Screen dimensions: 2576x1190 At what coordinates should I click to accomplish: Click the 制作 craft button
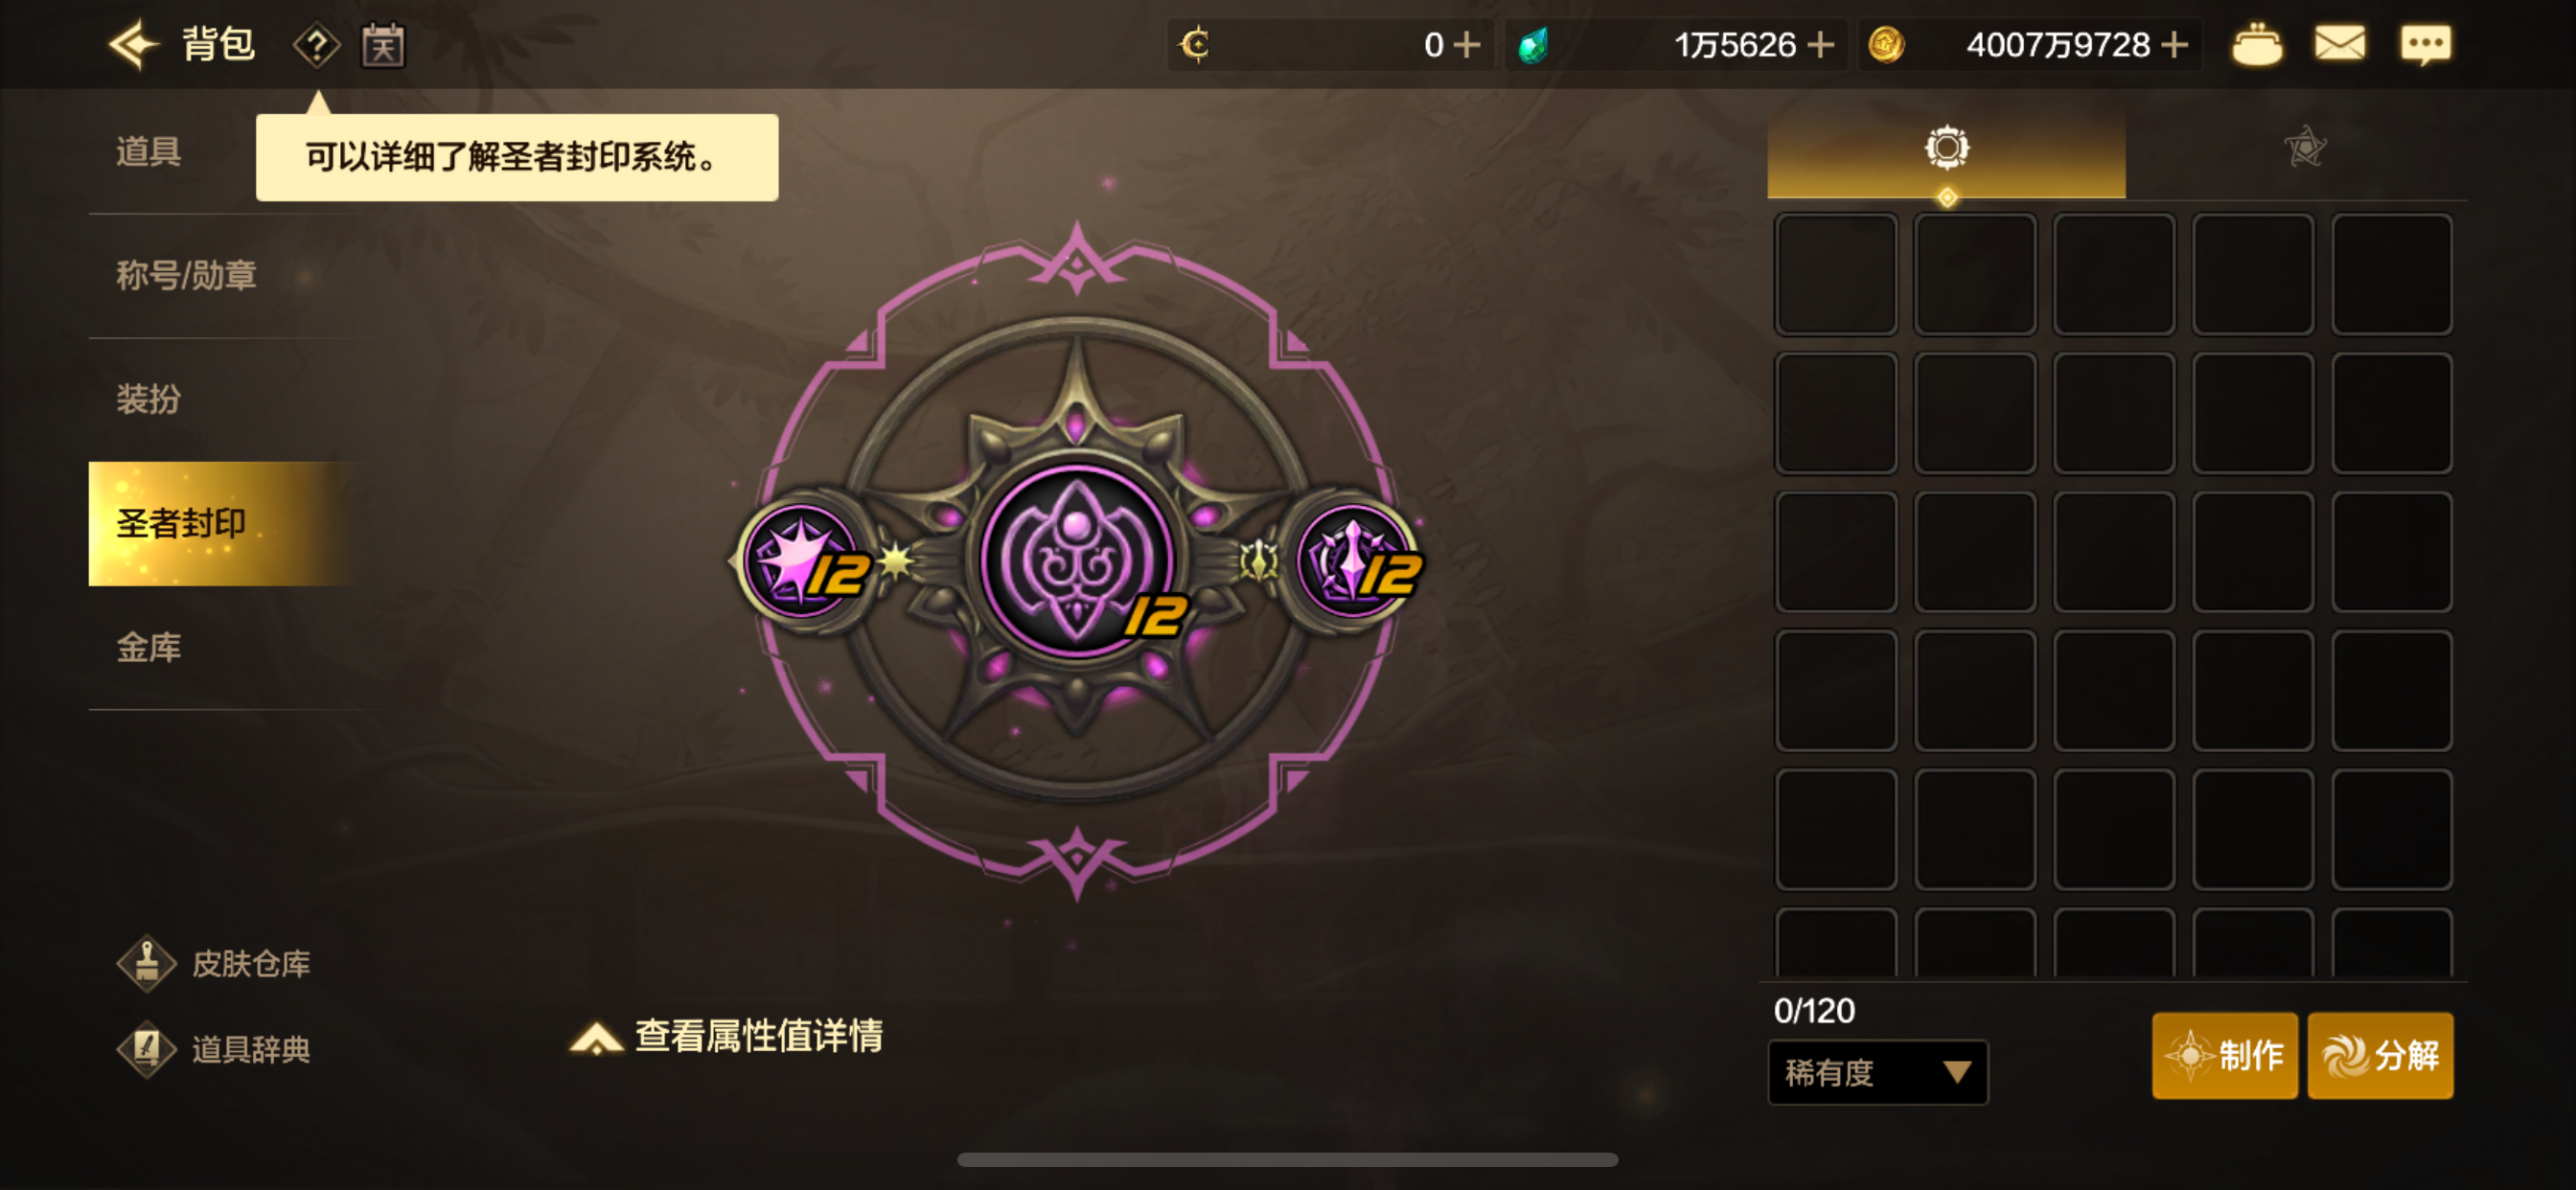point(2224,1055)
